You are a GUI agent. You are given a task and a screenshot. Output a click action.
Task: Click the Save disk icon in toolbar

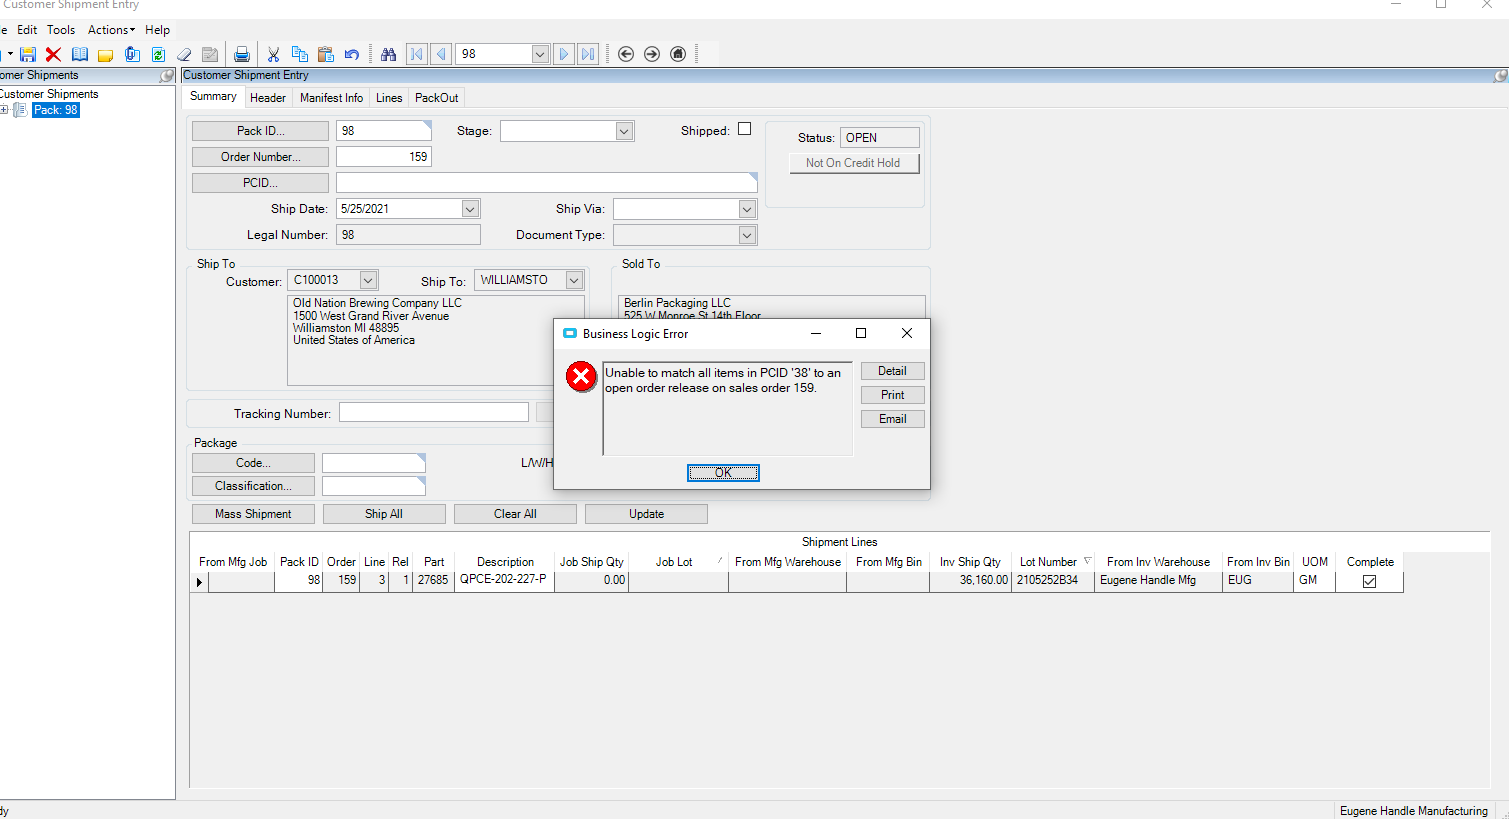tap(28, 54)
